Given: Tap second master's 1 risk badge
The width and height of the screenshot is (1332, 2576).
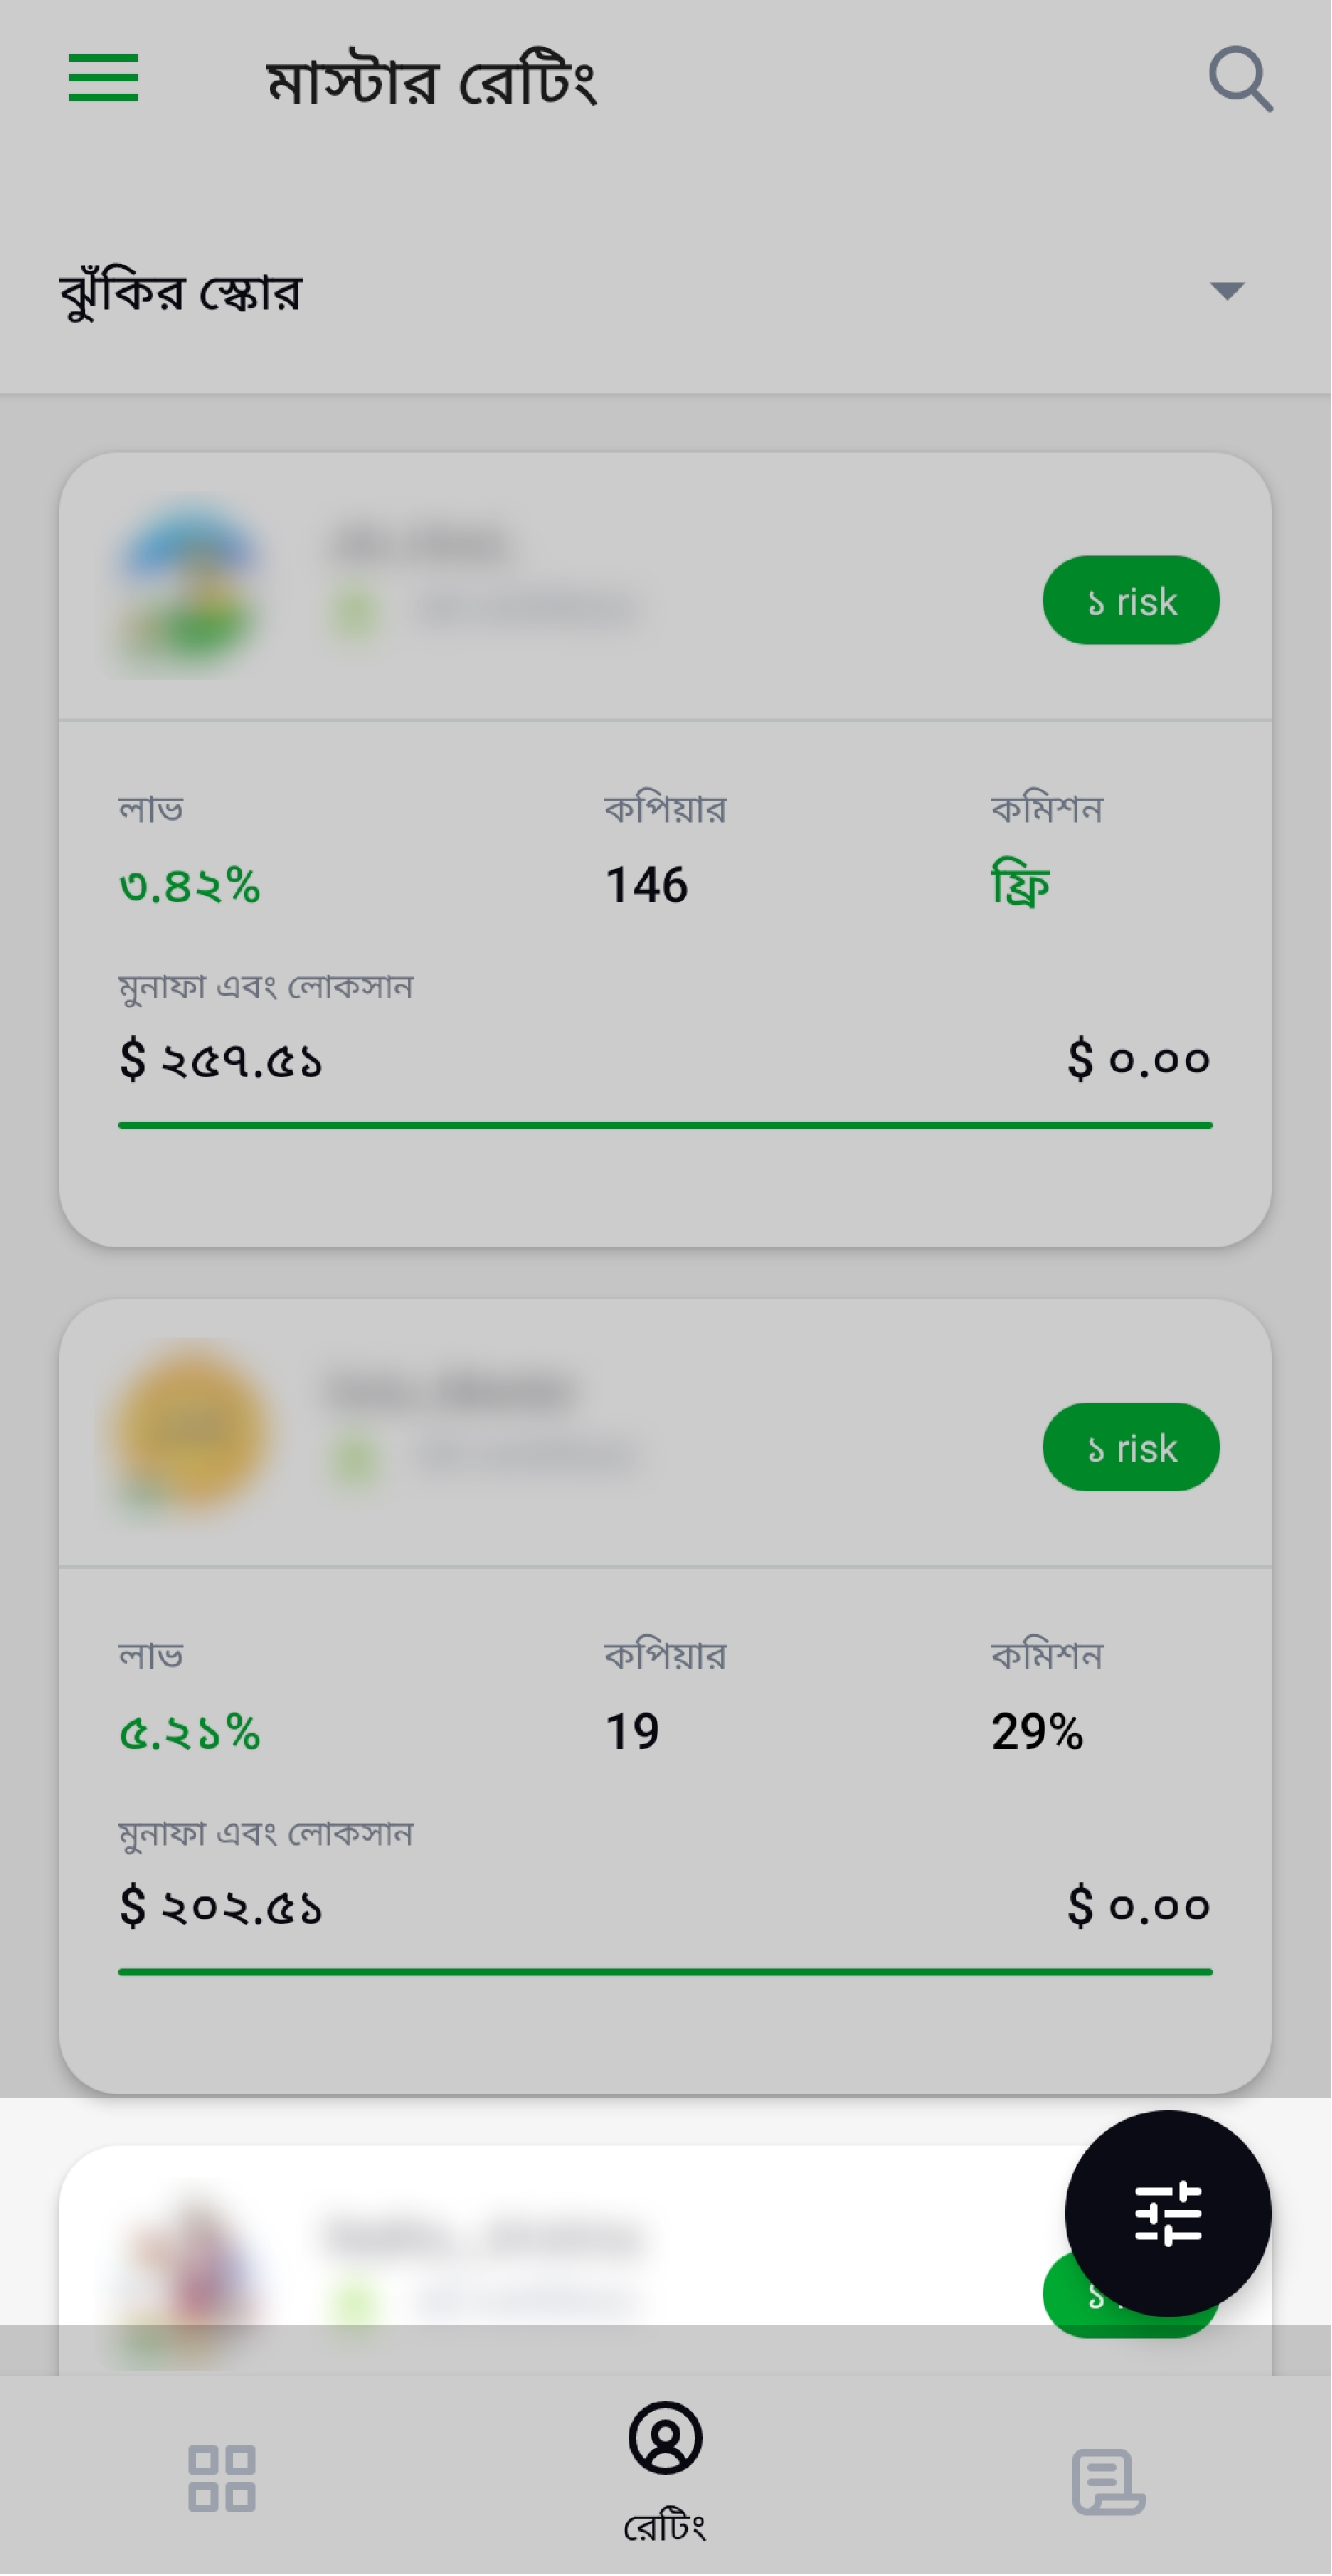Looking at the screenshot, I should (1131, 1448).
